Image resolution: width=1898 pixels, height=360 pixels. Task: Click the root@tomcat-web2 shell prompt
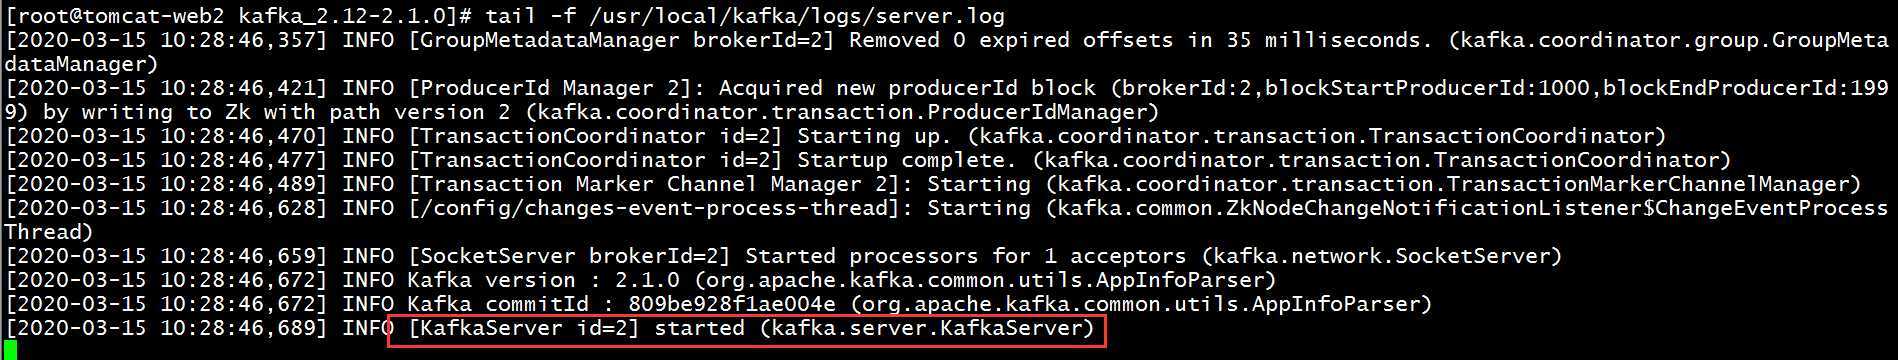pyautogui.click(x=240, y=16)
